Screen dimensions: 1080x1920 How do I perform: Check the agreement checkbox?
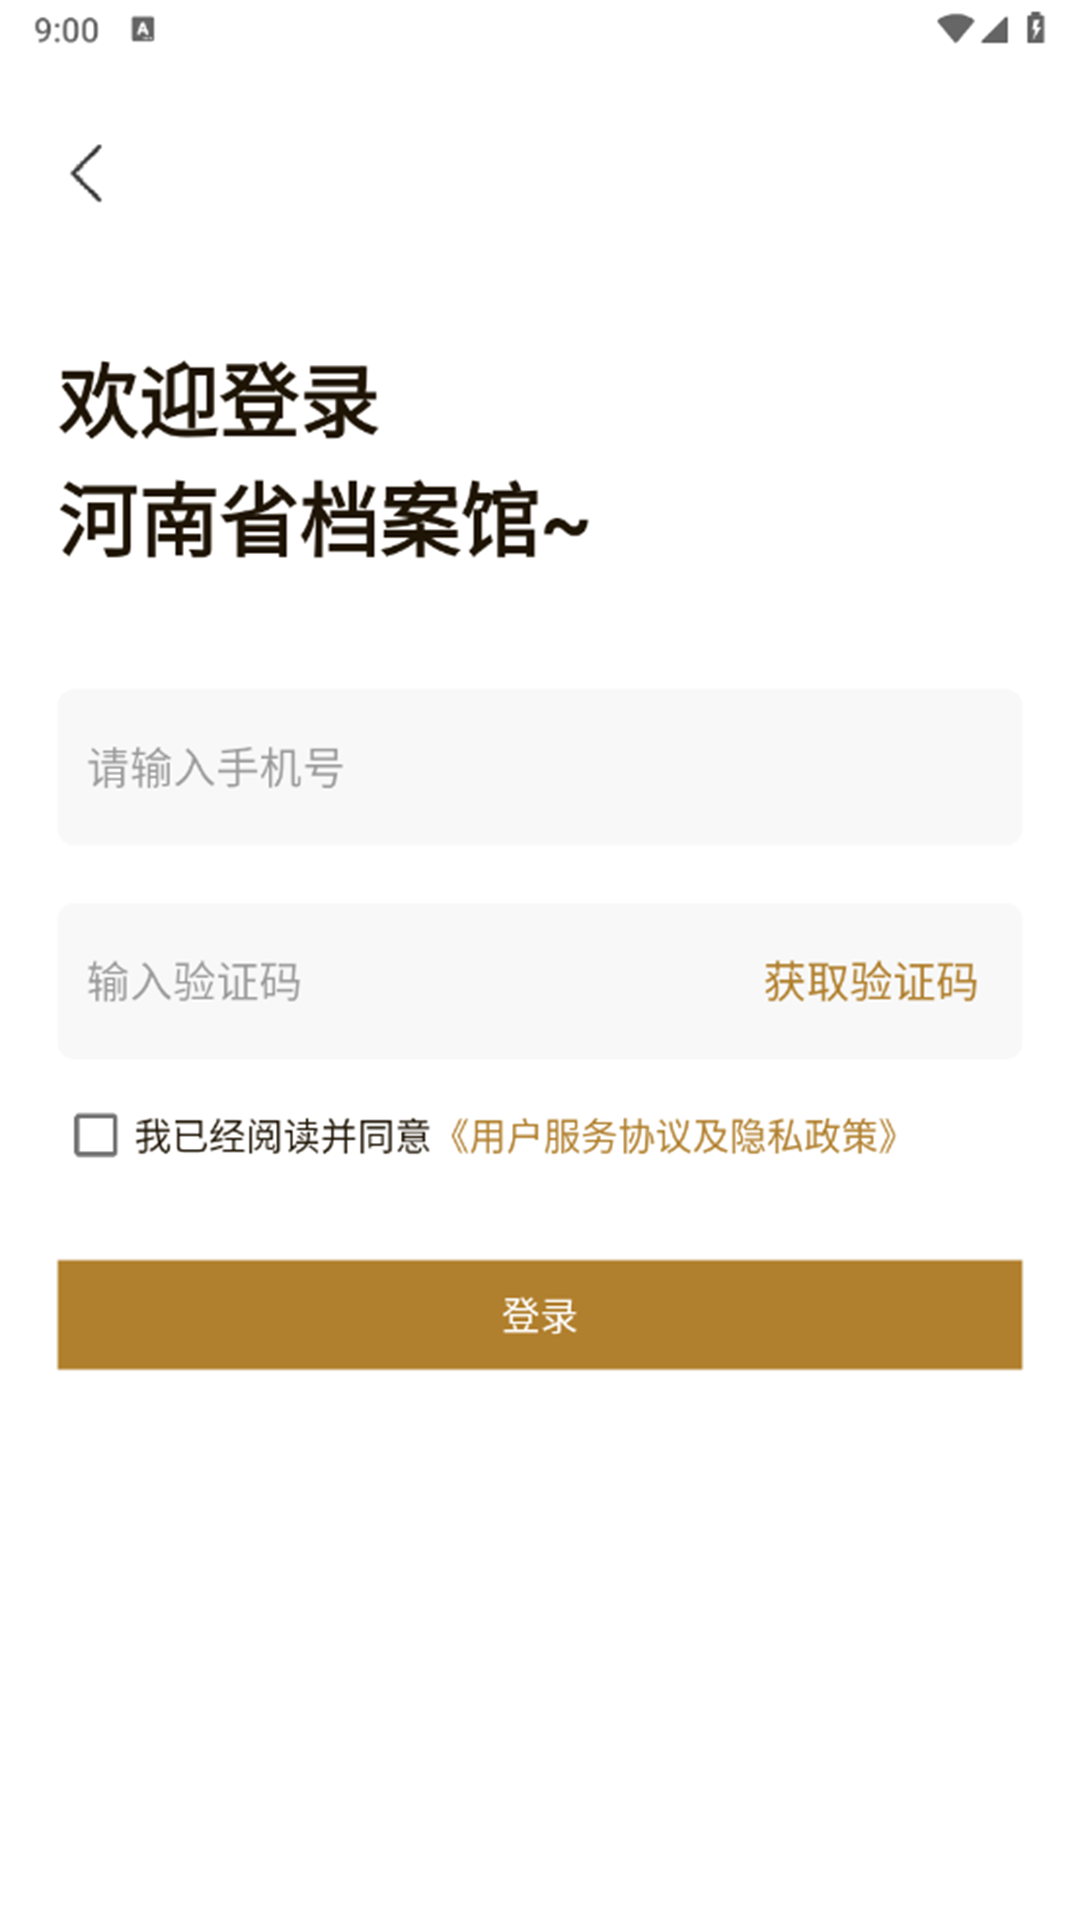[96, 1136]
